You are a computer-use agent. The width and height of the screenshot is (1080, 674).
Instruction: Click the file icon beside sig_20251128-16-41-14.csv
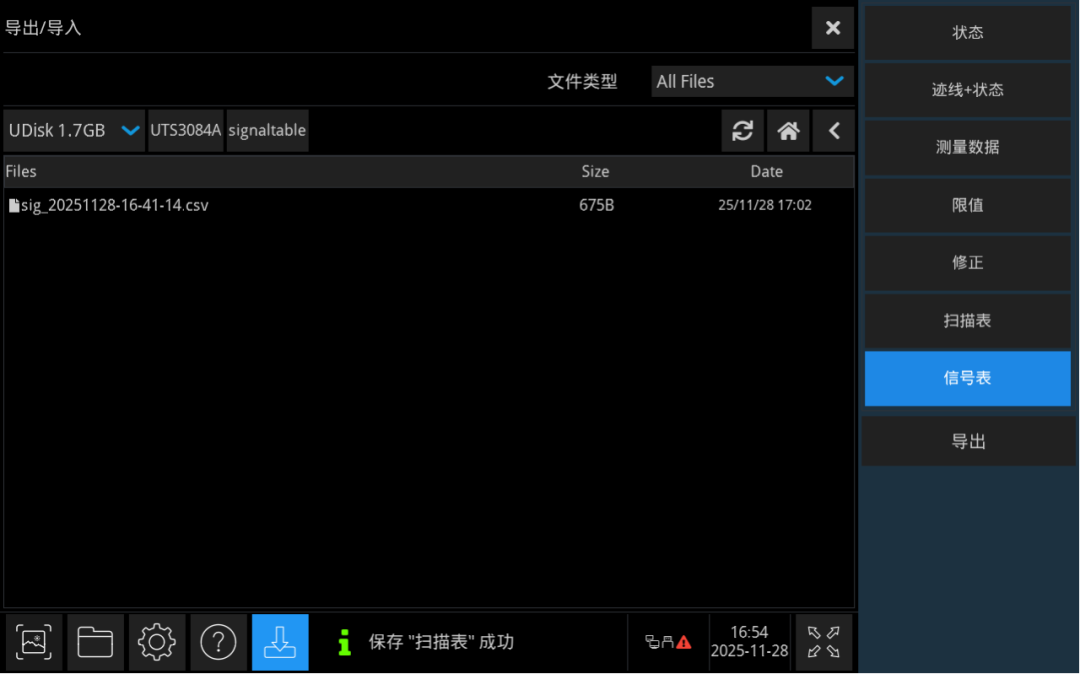tap(14, 205)
